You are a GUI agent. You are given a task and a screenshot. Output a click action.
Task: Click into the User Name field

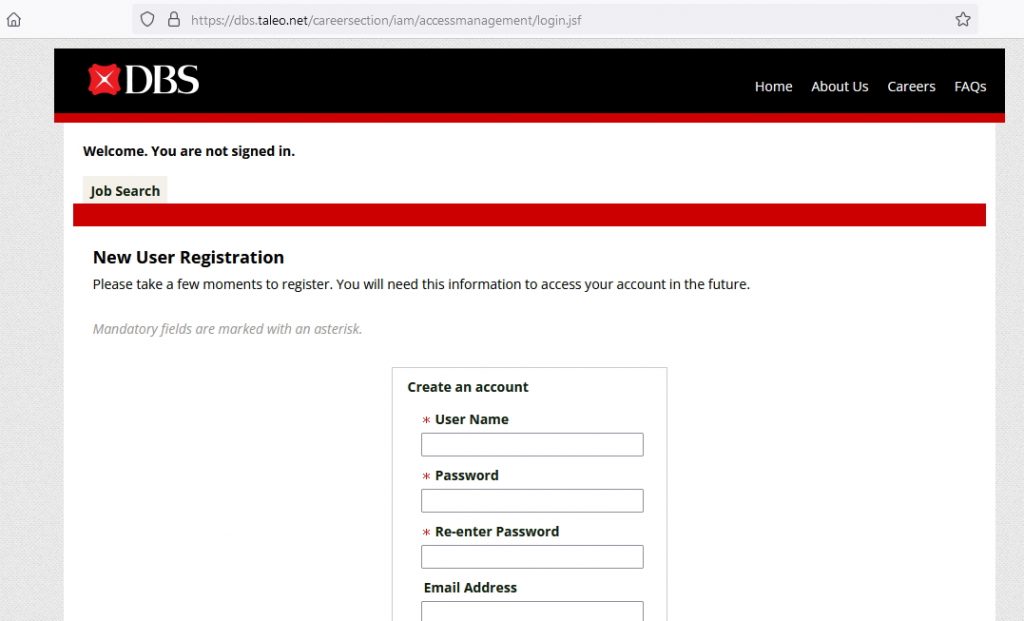click(532, 445)
